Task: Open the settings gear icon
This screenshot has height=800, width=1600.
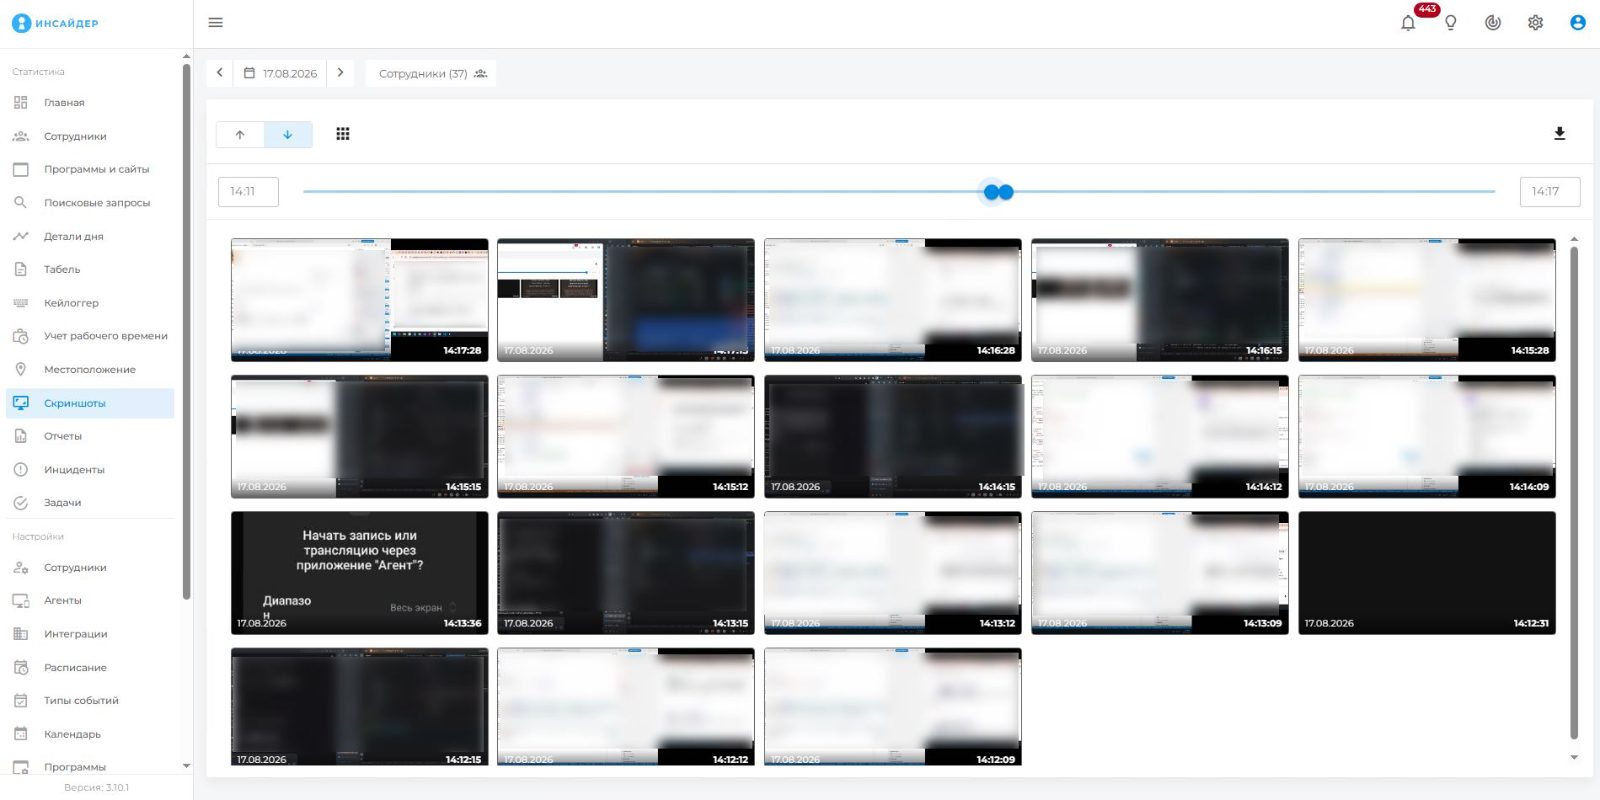Action: (x=1535, y=23)
